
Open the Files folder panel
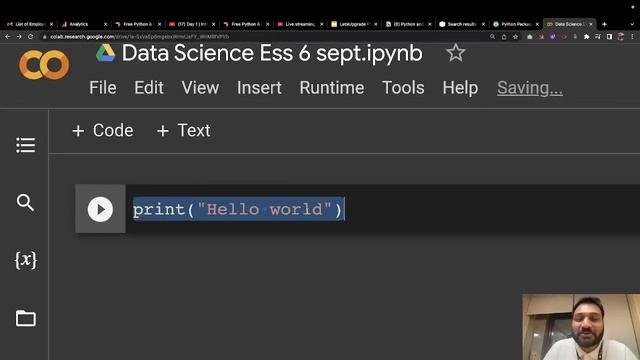pyautogui.click(x=26, y=318)
